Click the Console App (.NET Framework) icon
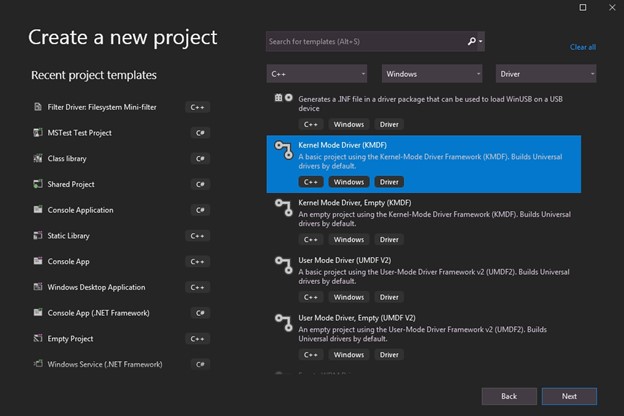 click(38, 312)
